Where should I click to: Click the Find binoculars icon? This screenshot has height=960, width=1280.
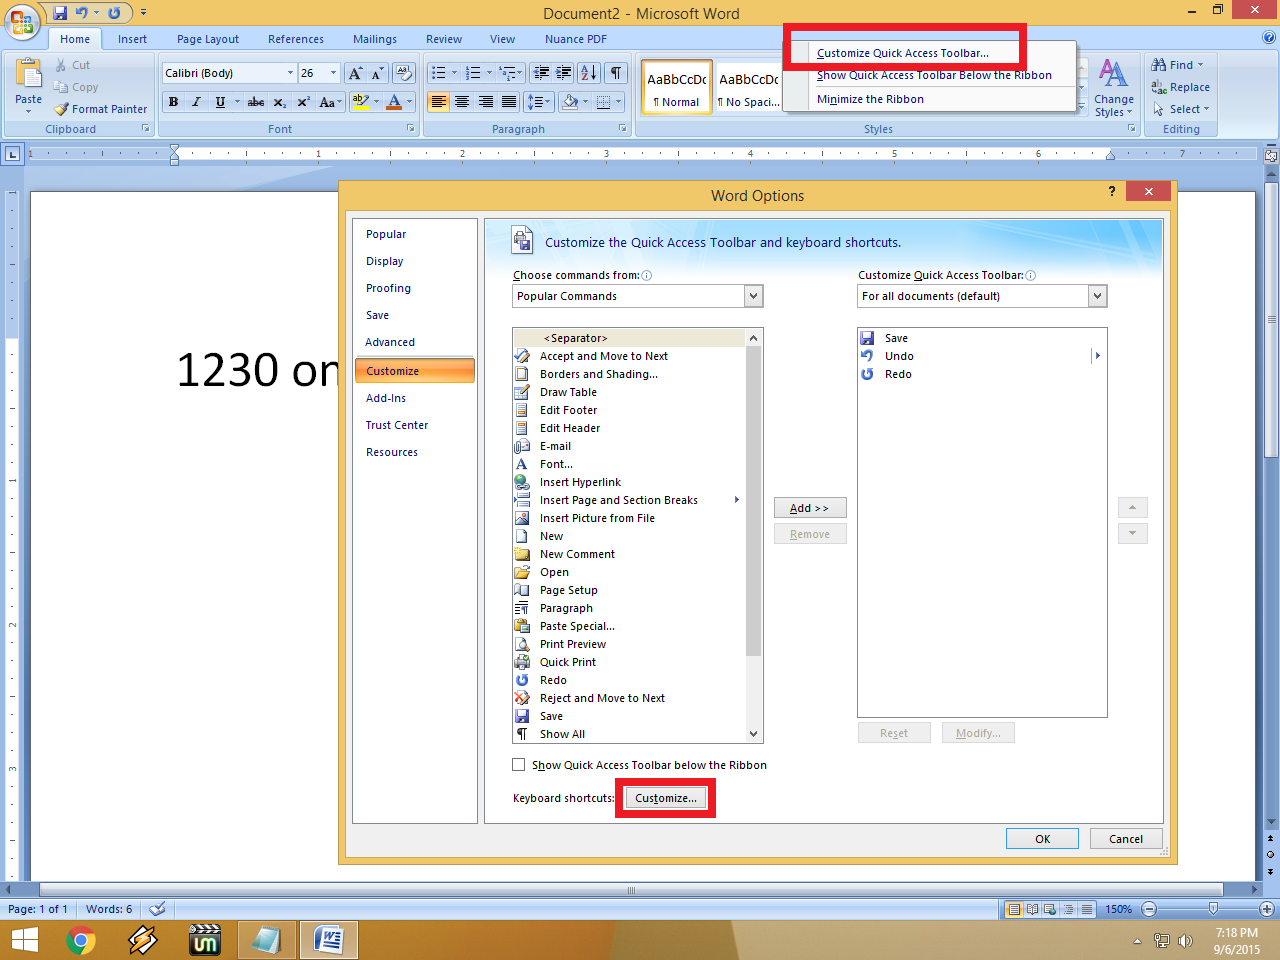click(x=1159, y=65)
